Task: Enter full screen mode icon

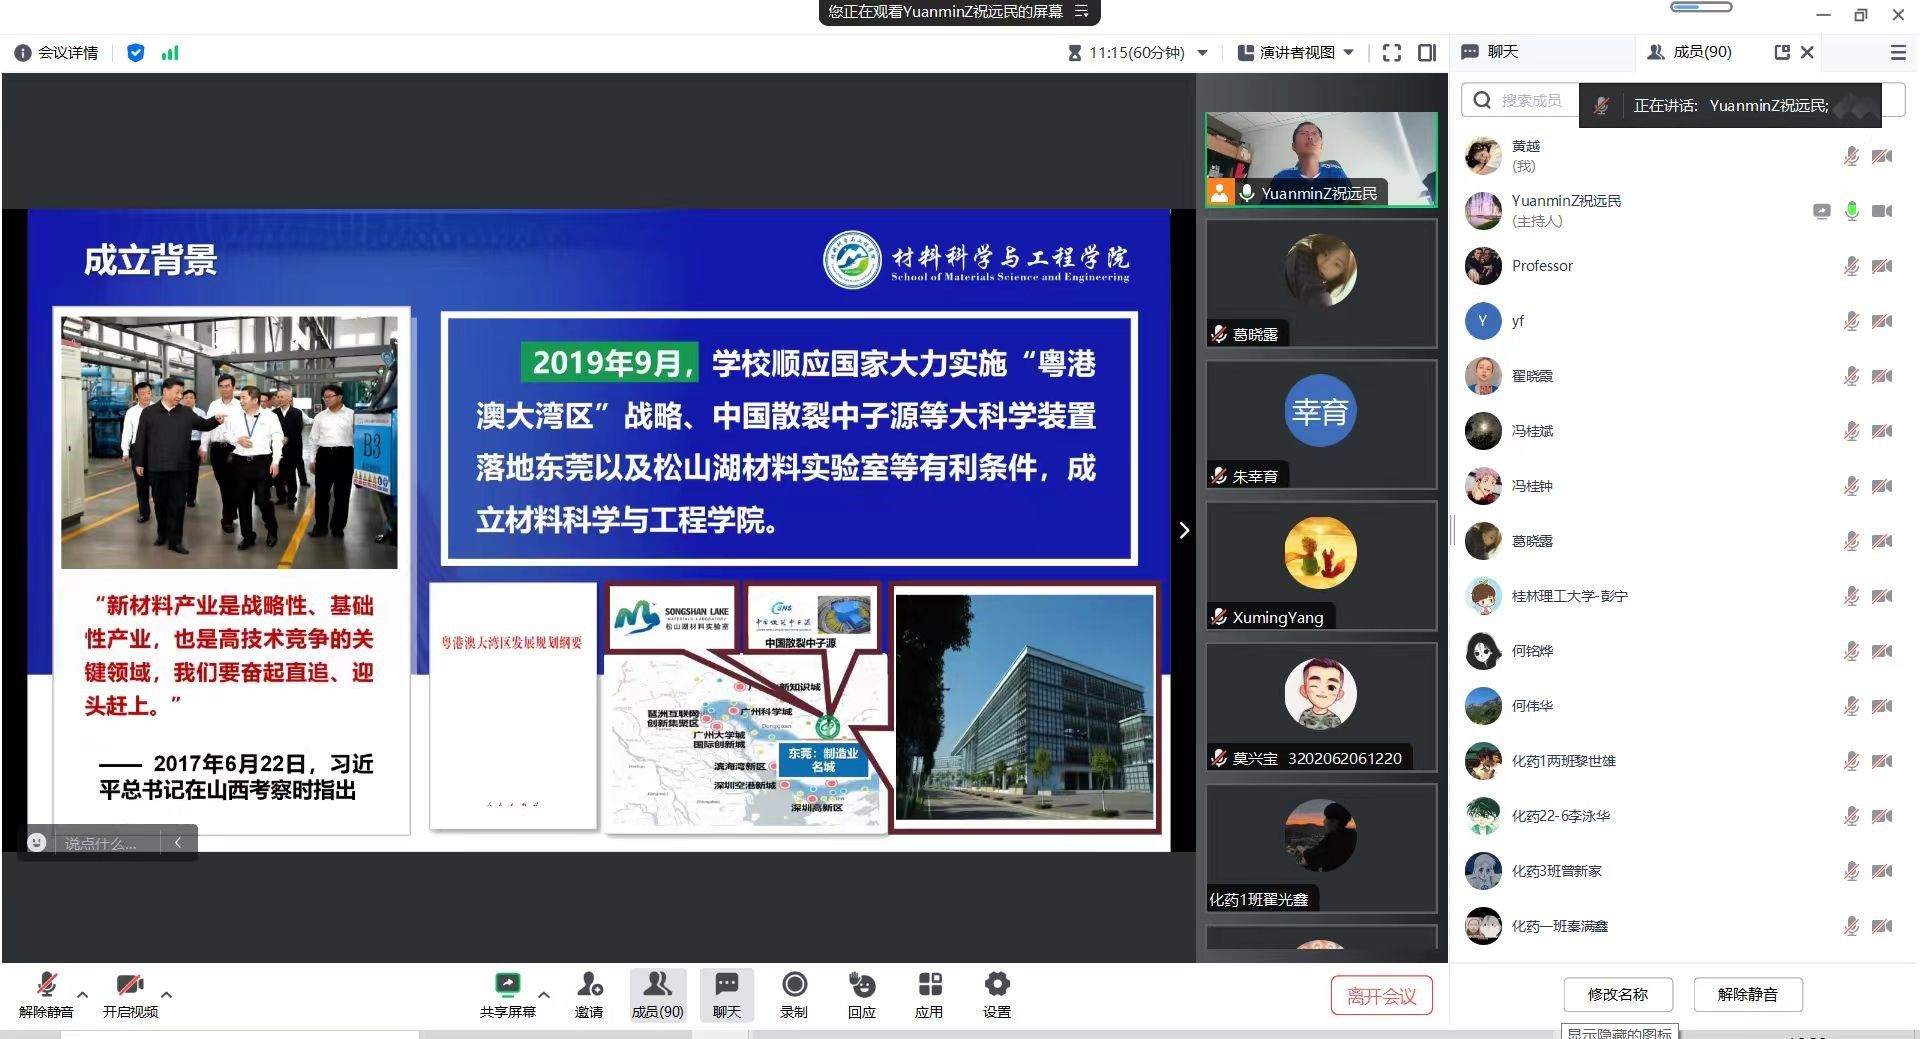Action: 1391,53
